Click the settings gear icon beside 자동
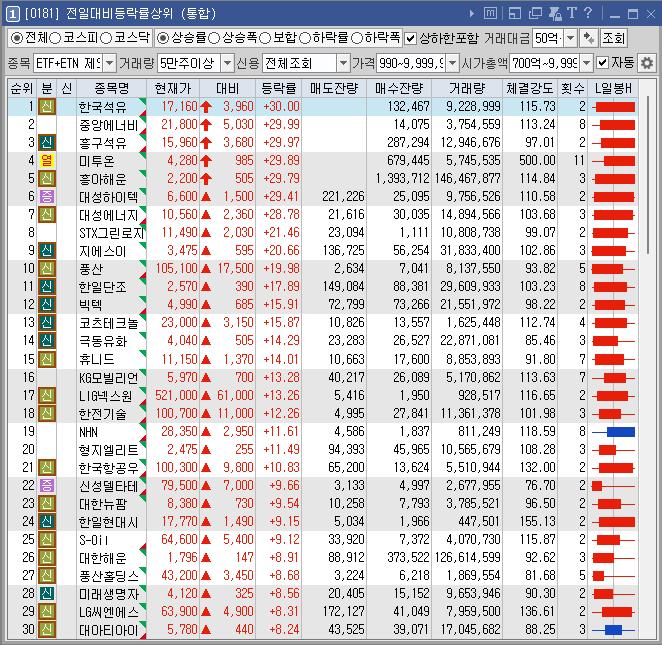The height and width of the screenshot is (645, 662). (x=646, y=63)
